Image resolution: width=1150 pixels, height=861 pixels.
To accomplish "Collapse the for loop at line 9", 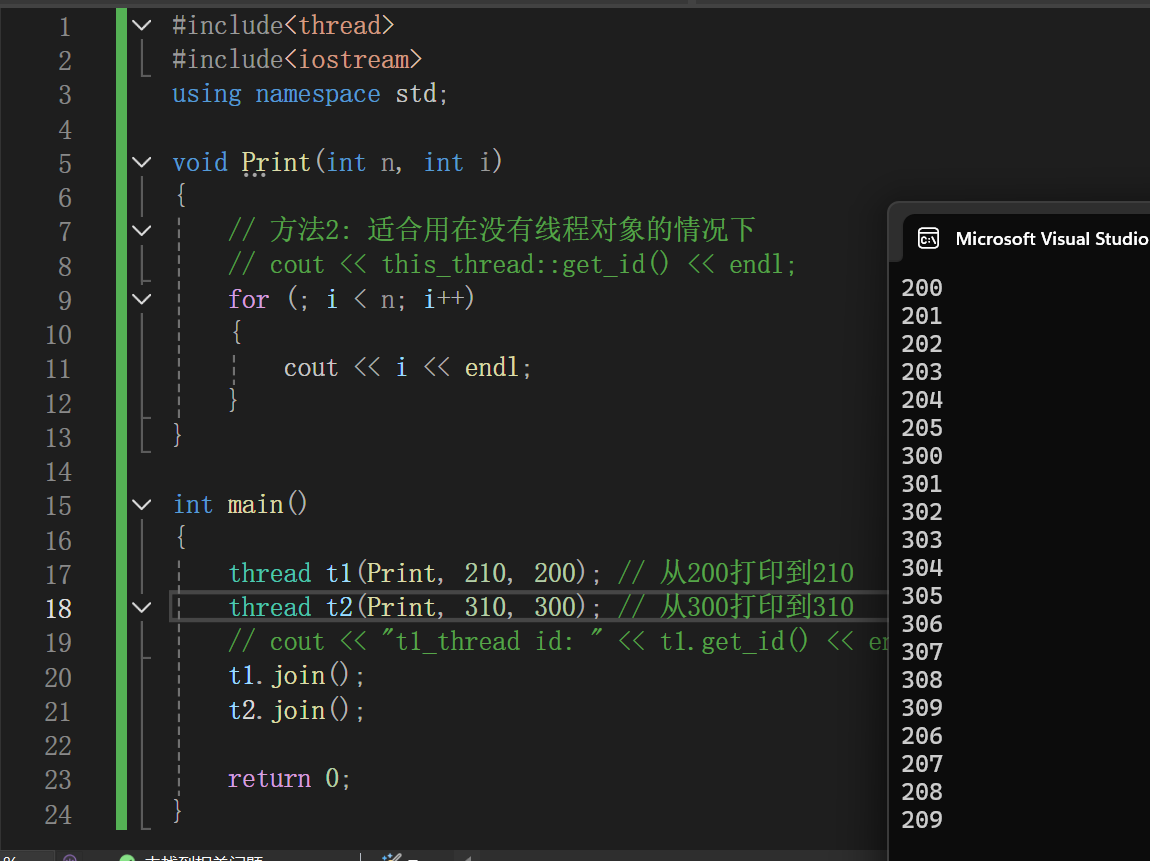I will tap(141, 299).
